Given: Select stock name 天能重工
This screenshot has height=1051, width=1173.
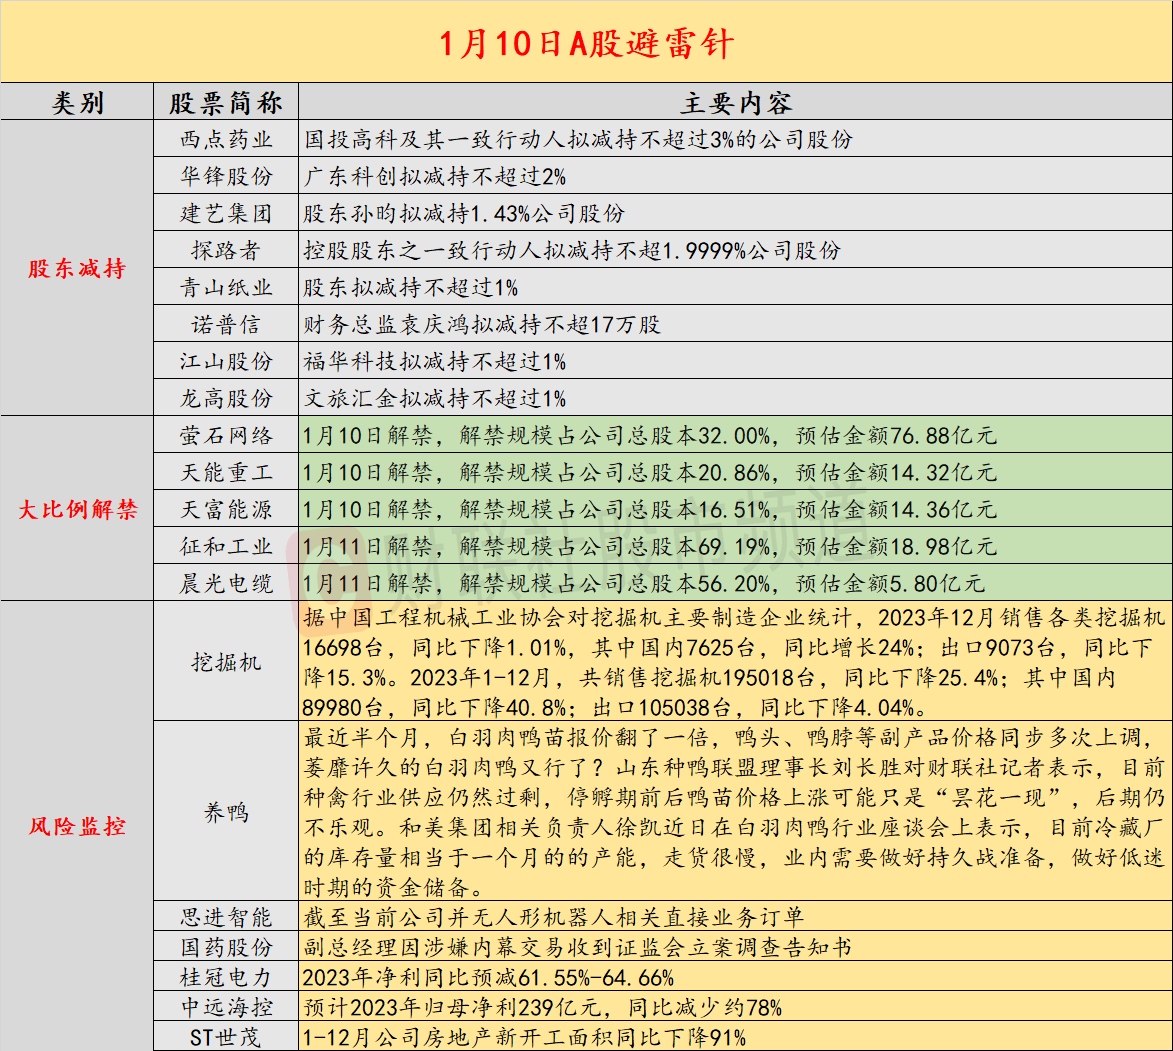Looking at the screenshot, I should point(226,472).
